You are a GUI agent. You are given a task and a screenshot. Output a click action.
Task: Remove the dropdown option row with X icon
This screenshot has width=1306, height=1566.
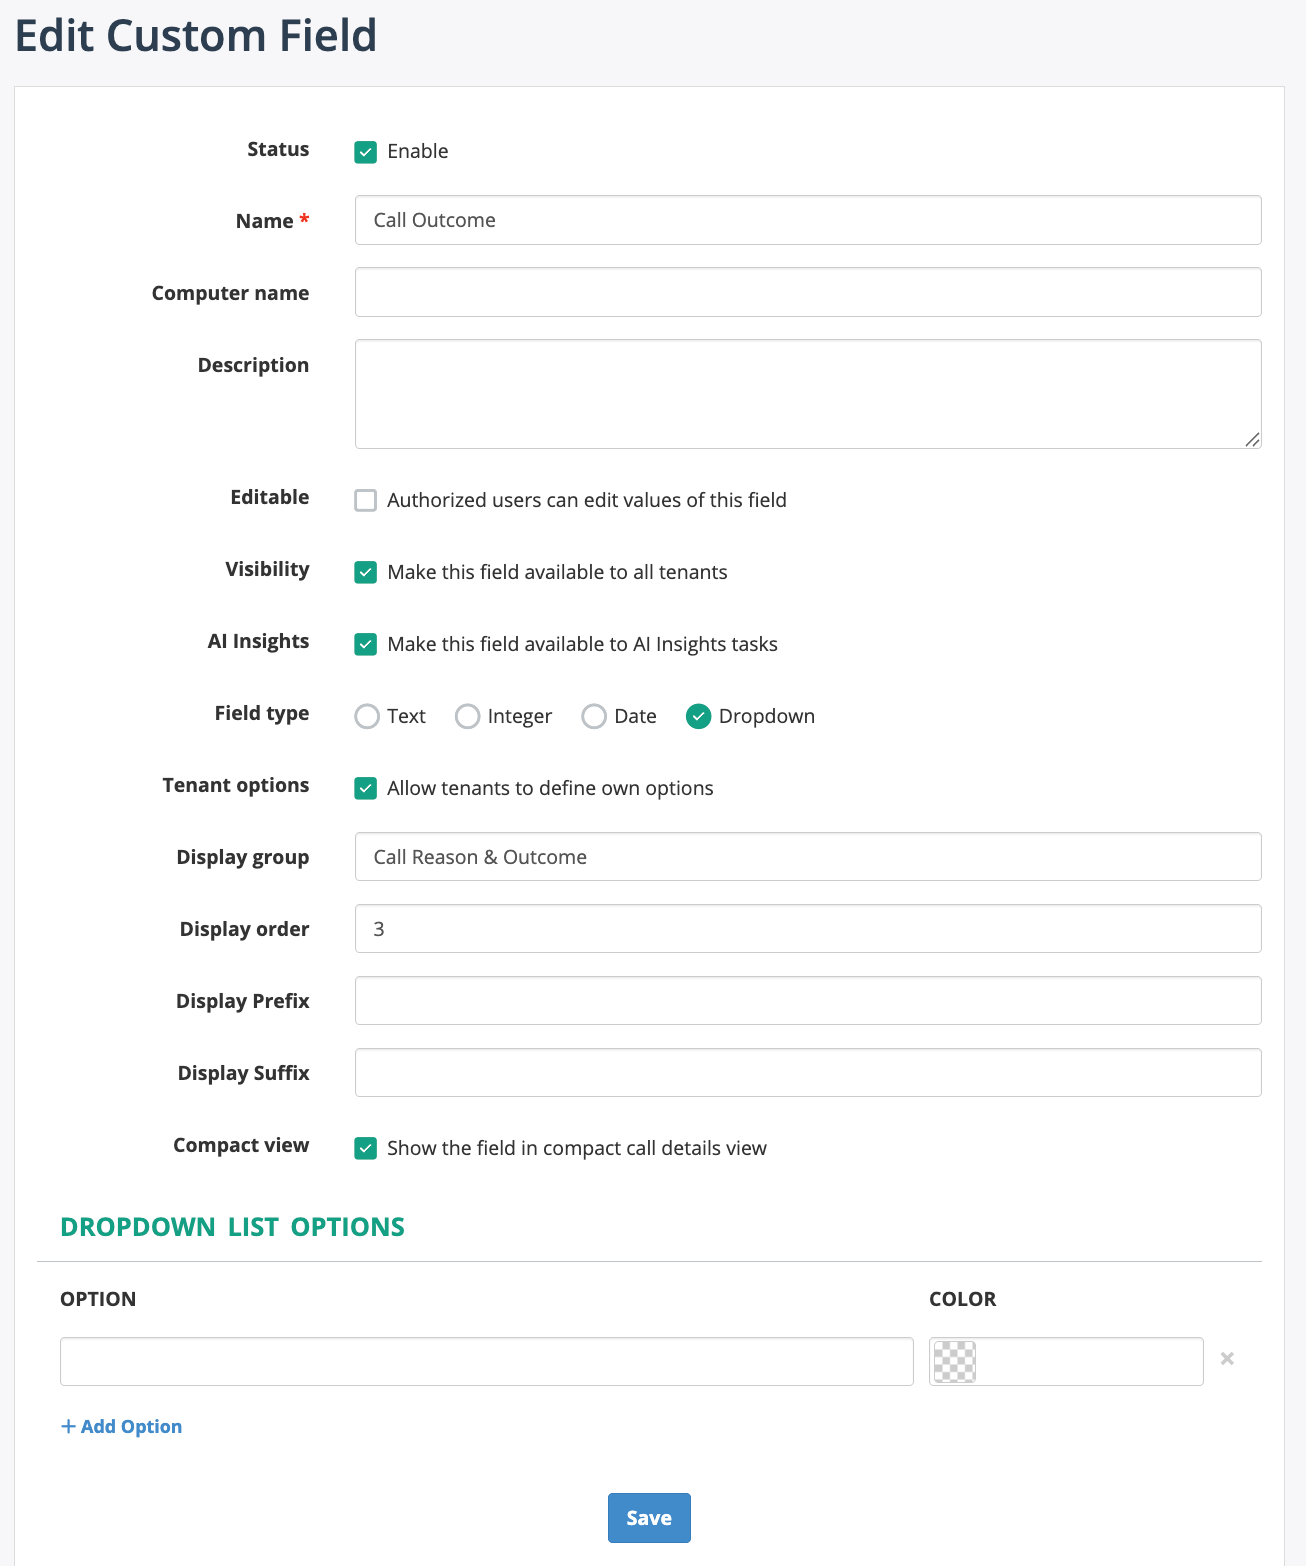1227,1359
